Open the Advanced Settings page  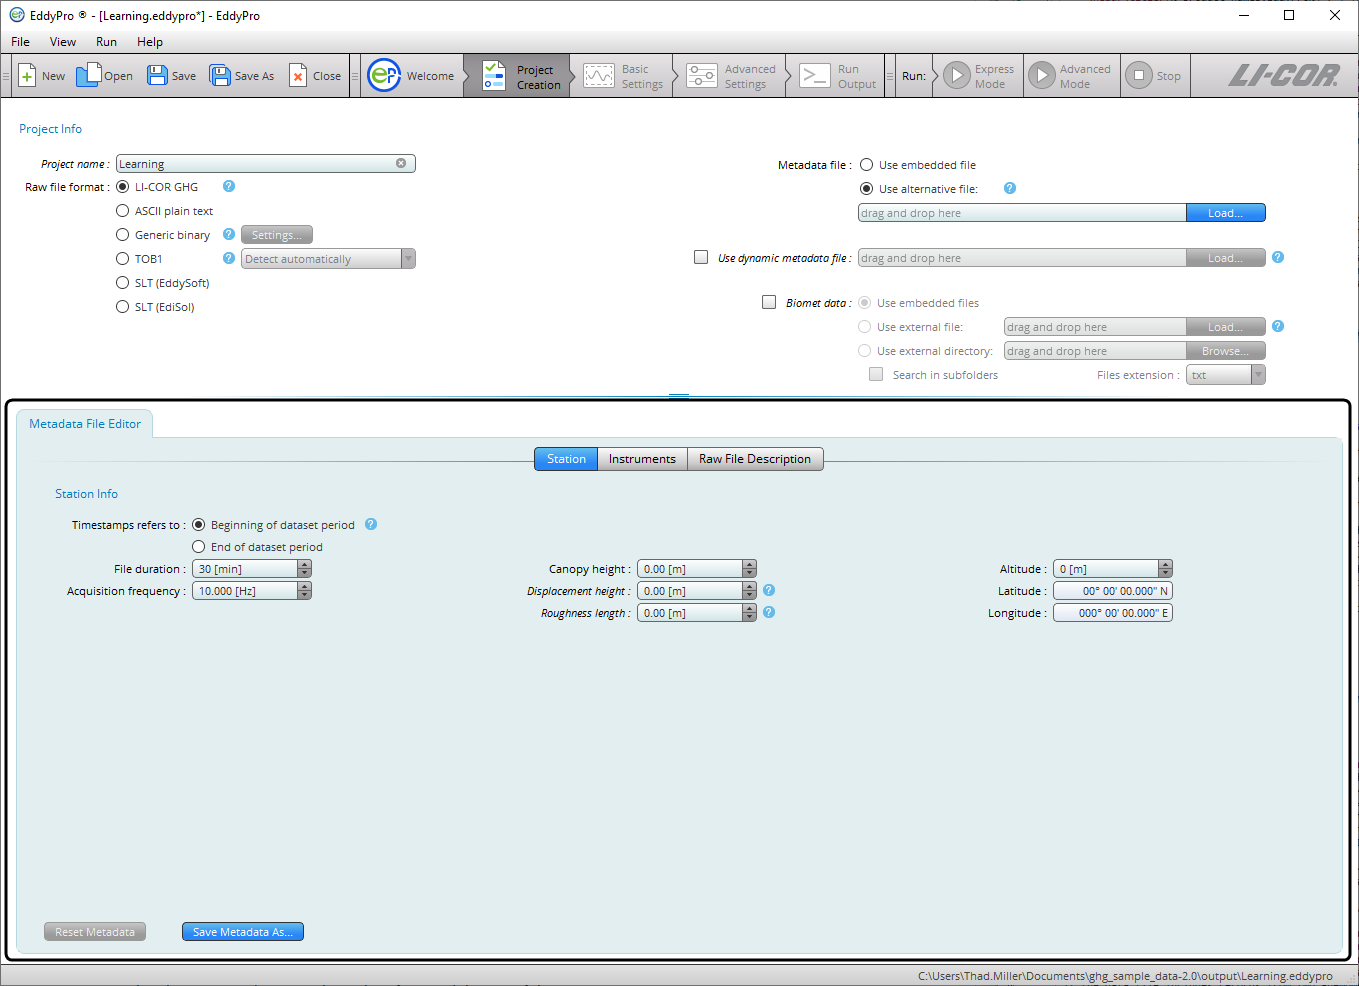click(x=732, y=76)
